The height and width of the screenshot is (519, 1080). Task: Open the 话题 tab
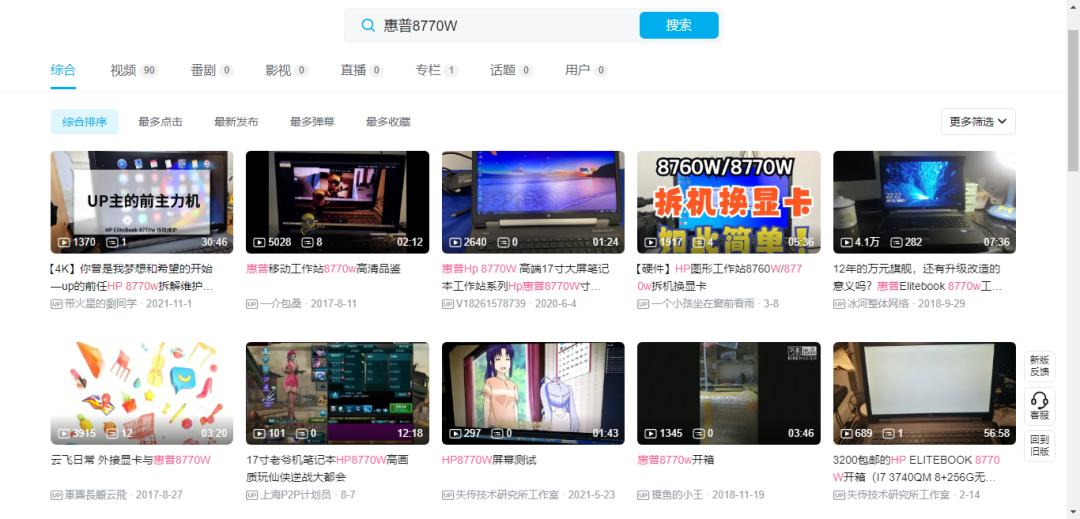512,70
